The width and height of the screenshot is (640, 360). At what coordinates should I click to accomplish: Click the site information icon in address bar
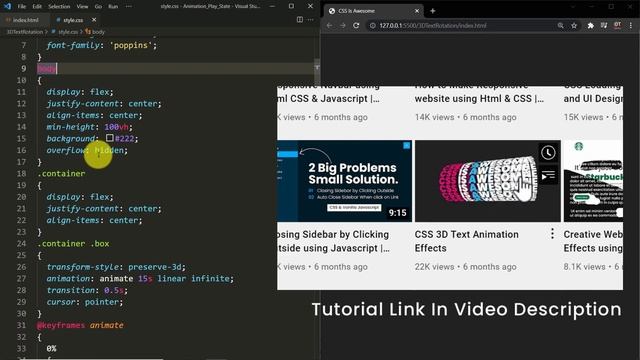pos(372,25)
